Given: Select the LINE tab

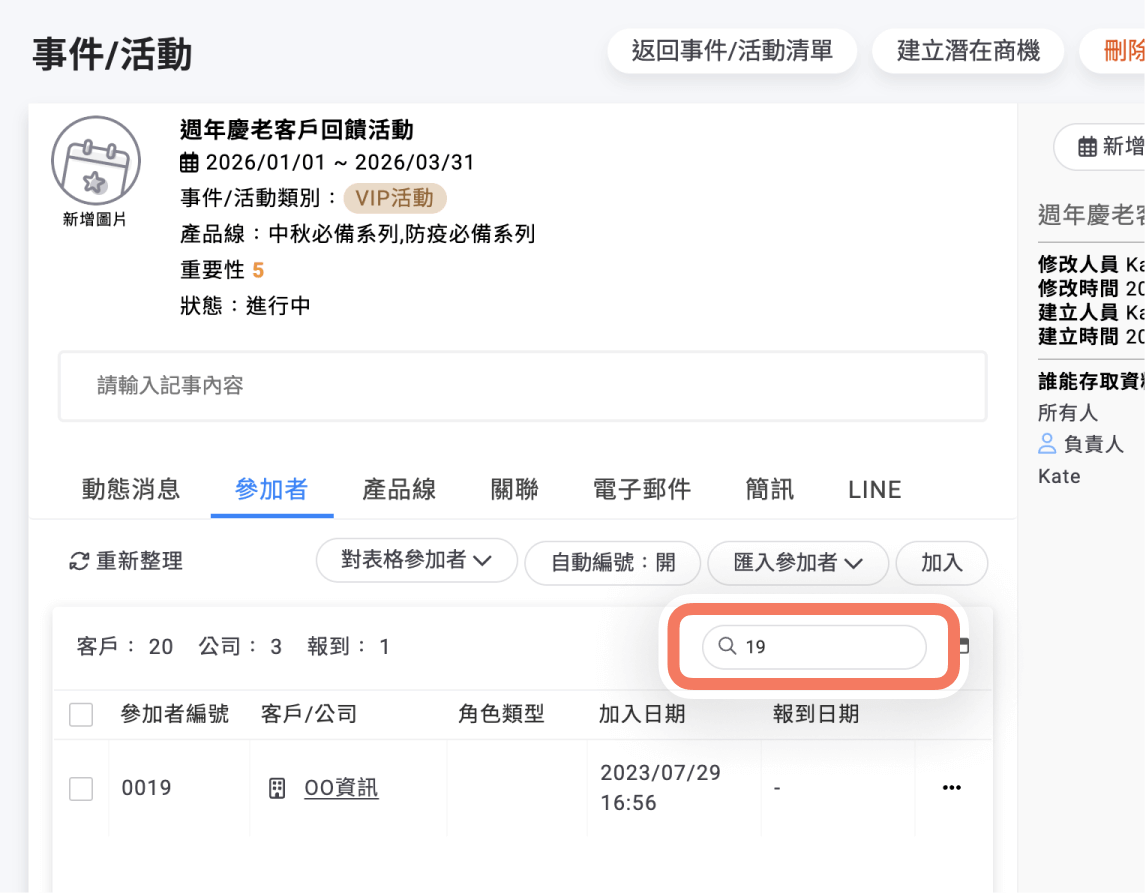Looking at the screenshot, I should 873,490.
